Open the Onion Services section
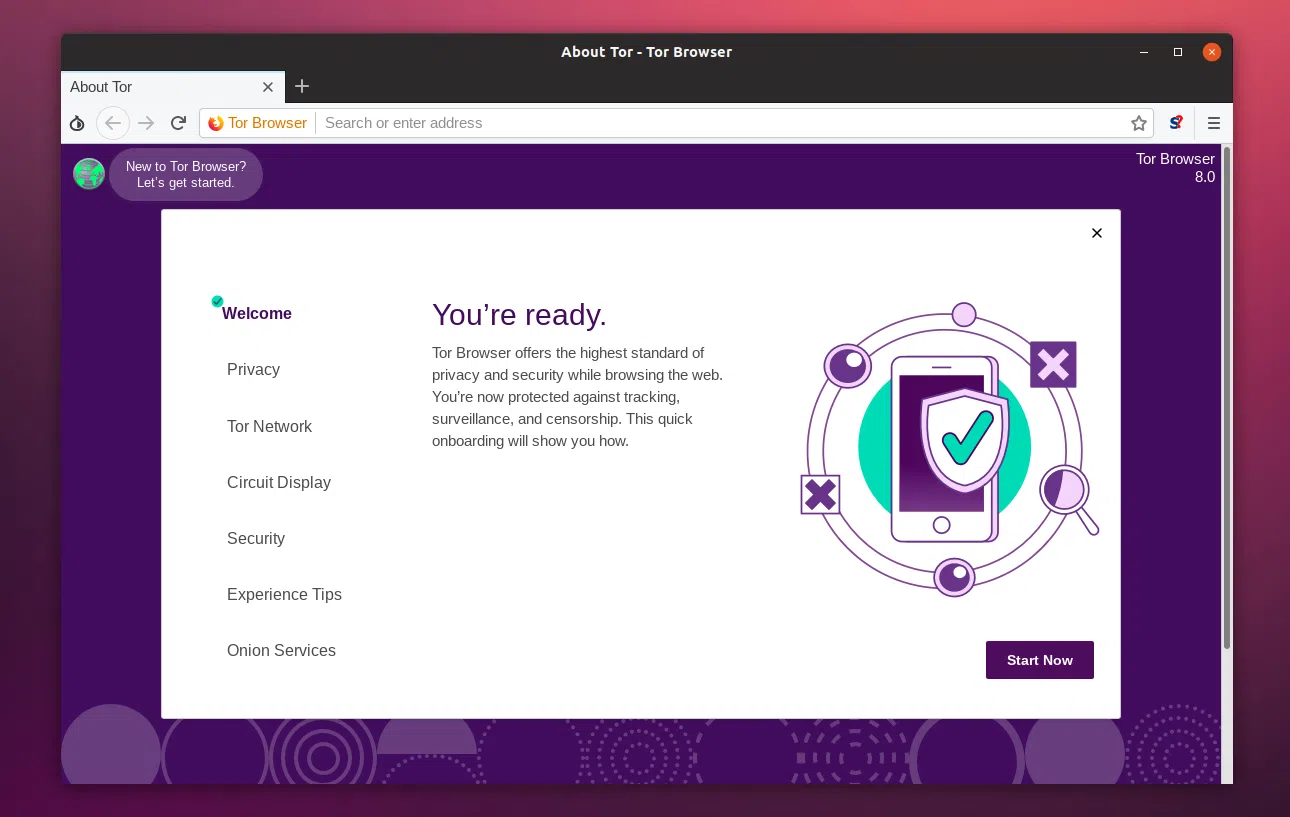The width and height of the screenshot is (1290, 817). 281,650
